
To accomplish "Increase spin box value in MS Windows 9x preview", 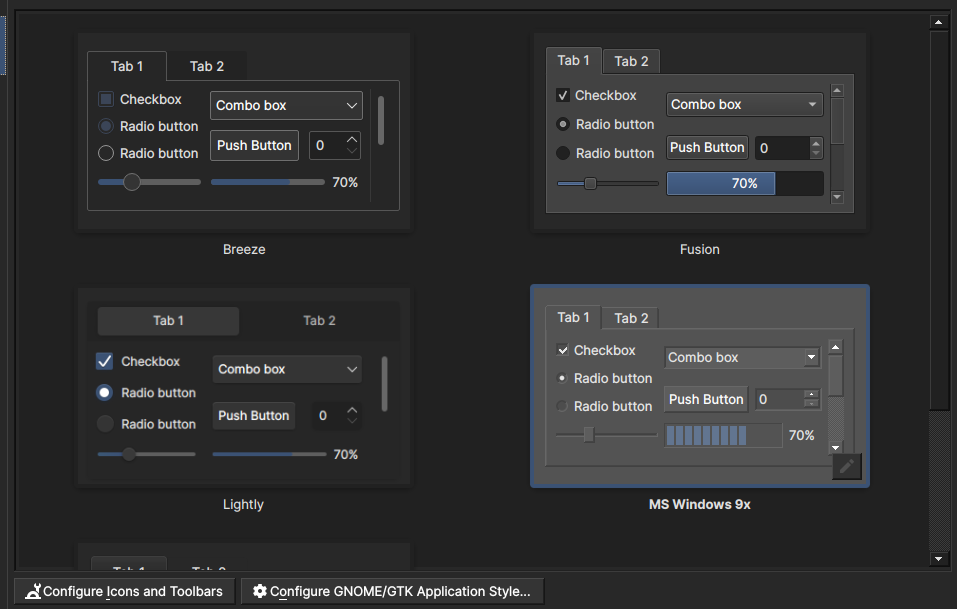I will [811, 394].
